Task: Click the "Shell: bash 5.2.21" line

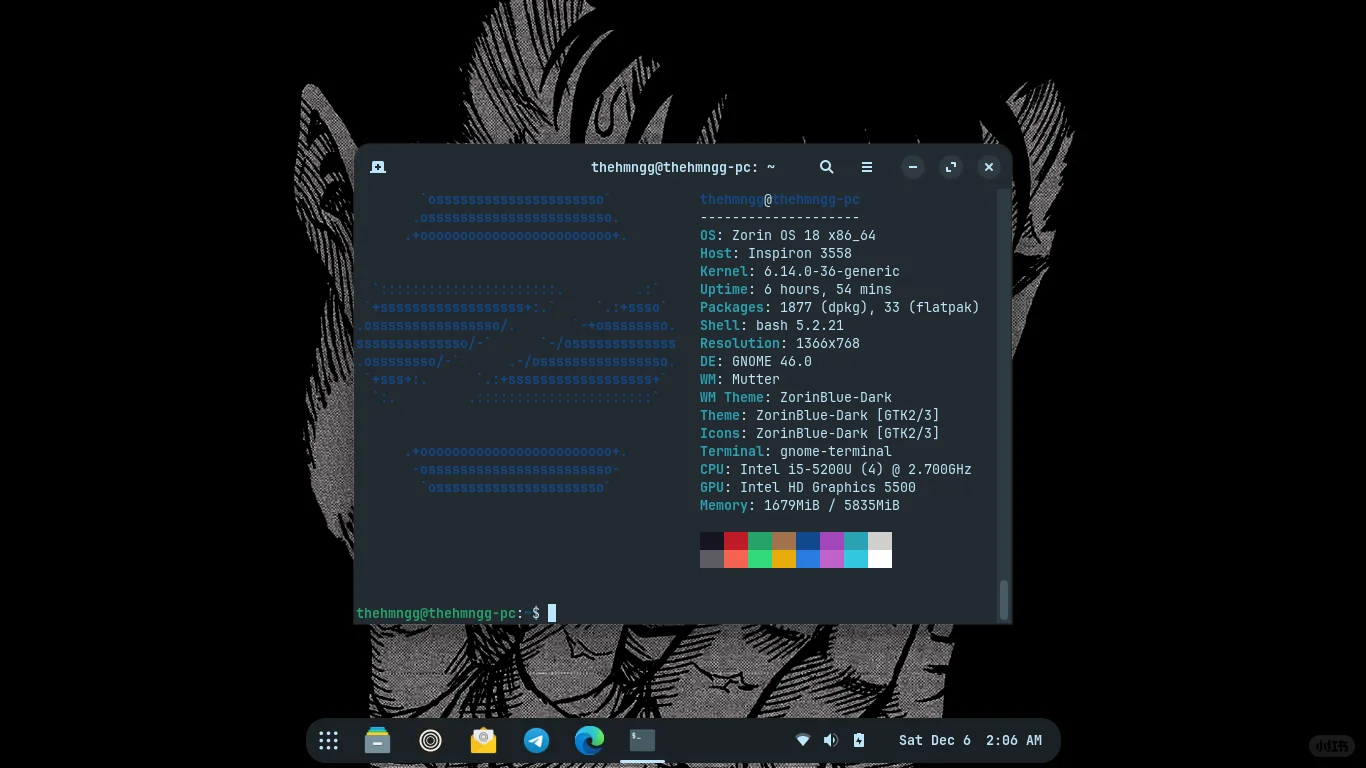Action: [772, 326]
